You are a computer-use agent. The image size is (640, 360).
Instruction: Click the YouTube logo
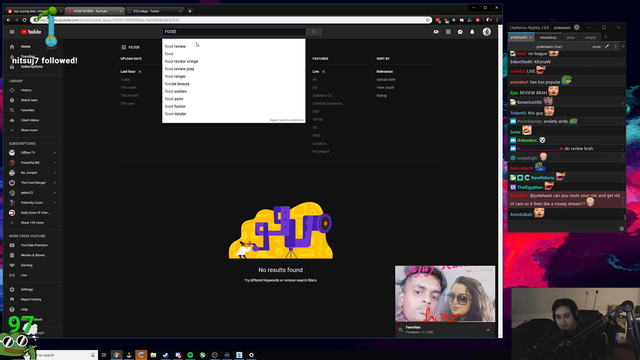31,32
